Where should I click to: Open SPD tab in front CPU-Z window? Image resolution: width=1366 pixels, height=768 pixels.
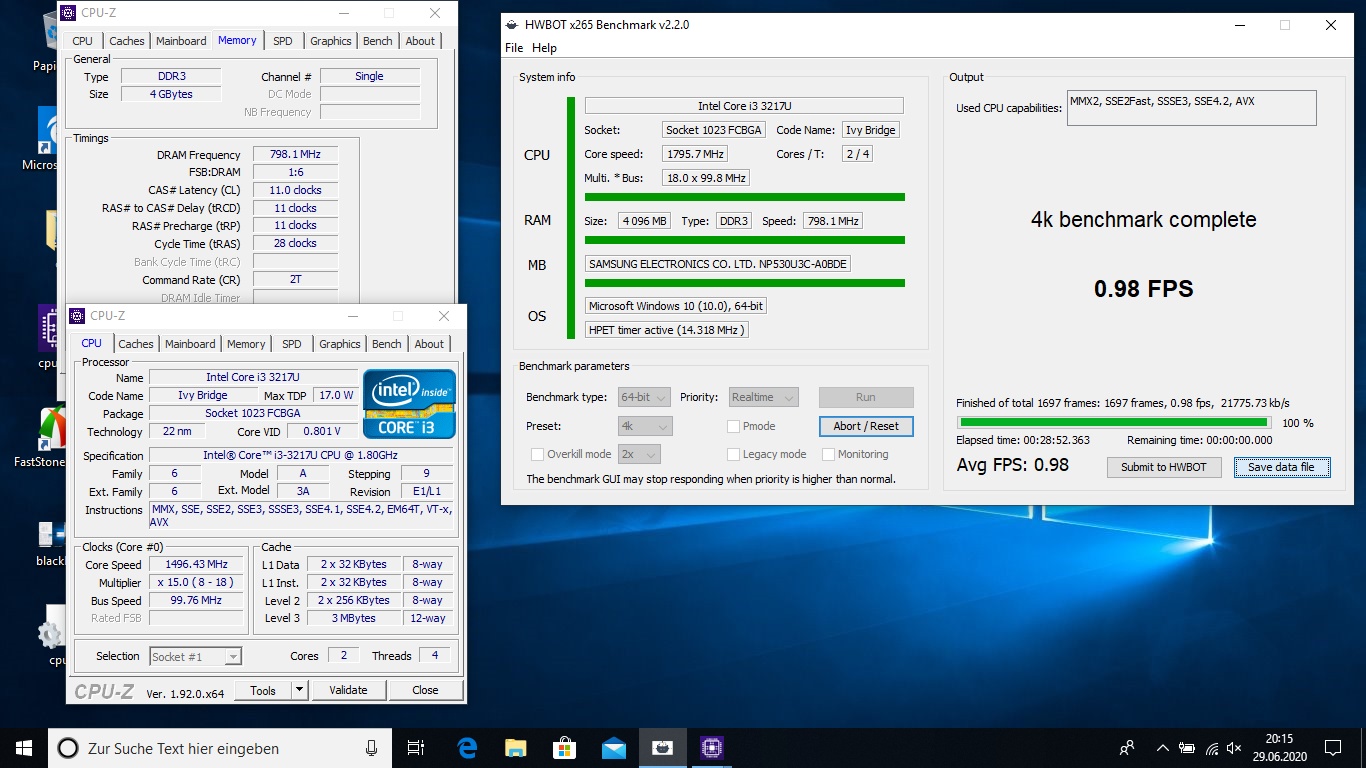pyautogui.click(x=291, y=344)
